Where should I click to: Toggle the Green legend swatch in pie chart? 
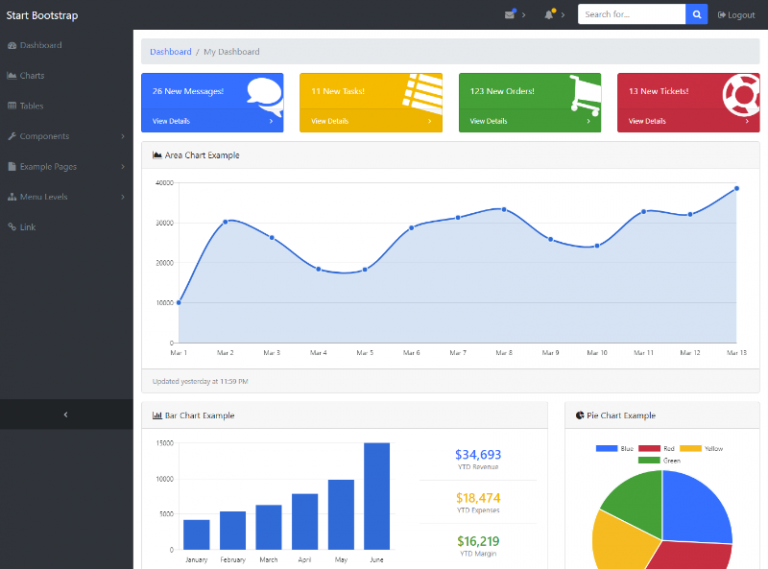point(648,460)
